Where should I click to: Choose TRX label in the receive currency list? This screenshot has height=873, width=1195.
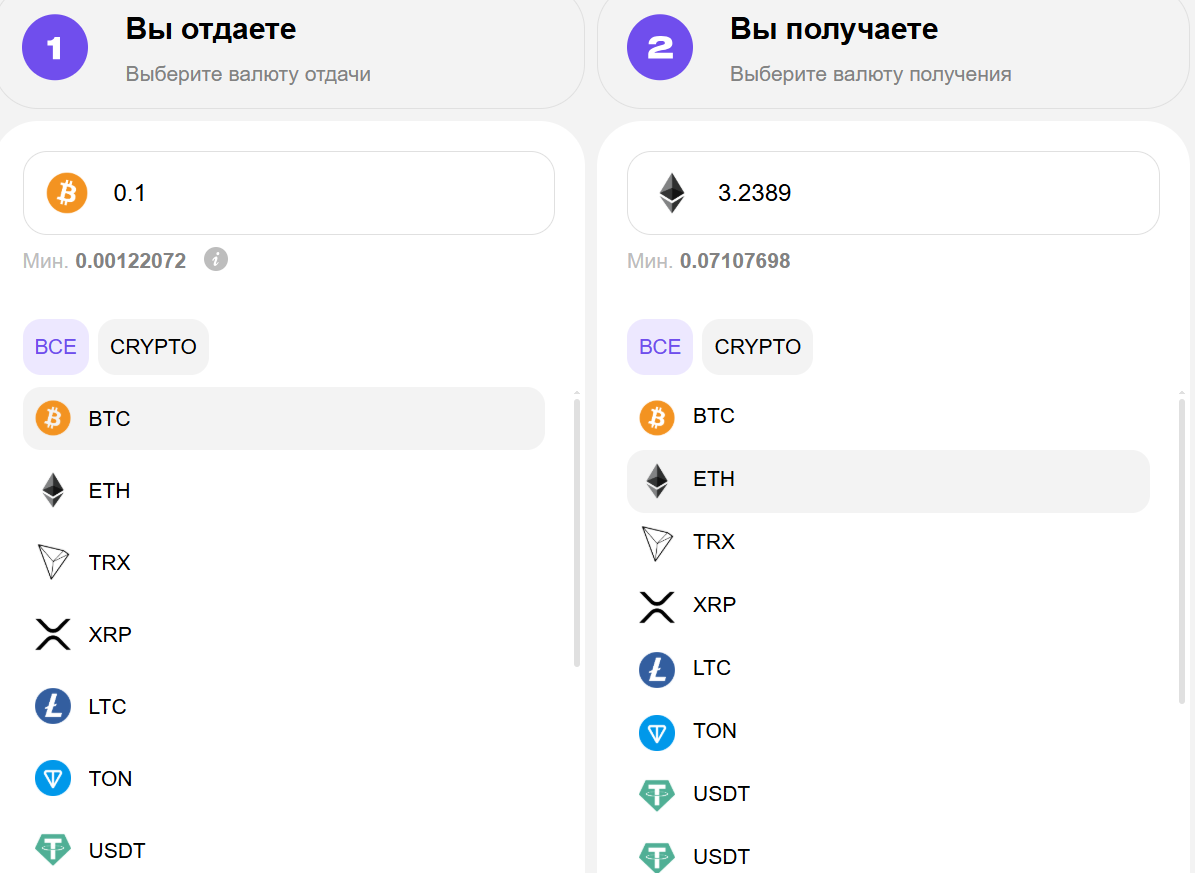click(713, 541)
